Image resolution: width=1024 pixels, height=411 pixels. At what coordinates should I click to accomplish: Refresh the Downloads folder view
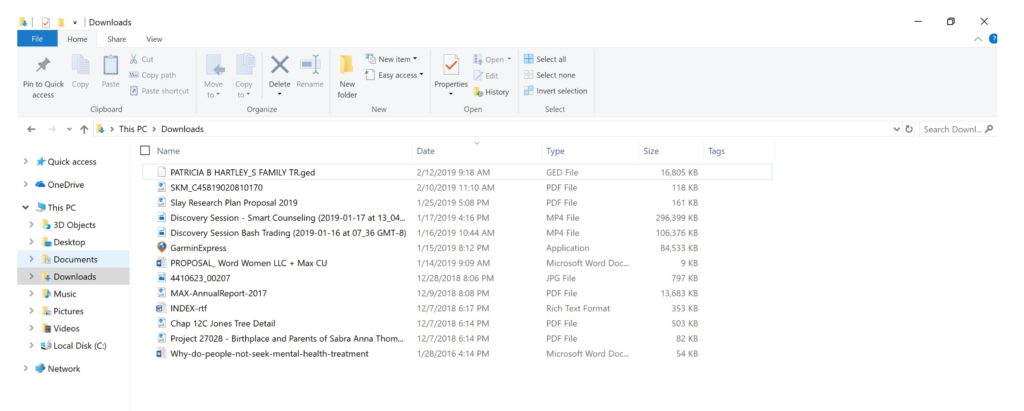[909, 129]
